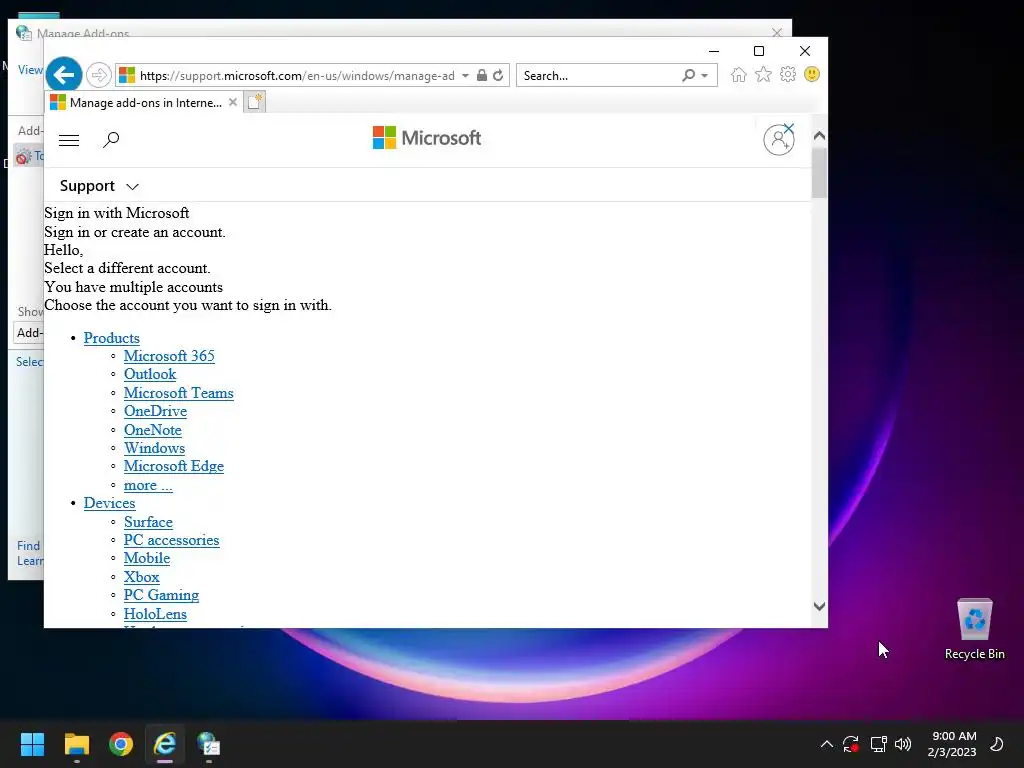This screenshot has width=1024, height=768.
Task: Click the lock security icon in address bar
Action: (x=482, y=75)
